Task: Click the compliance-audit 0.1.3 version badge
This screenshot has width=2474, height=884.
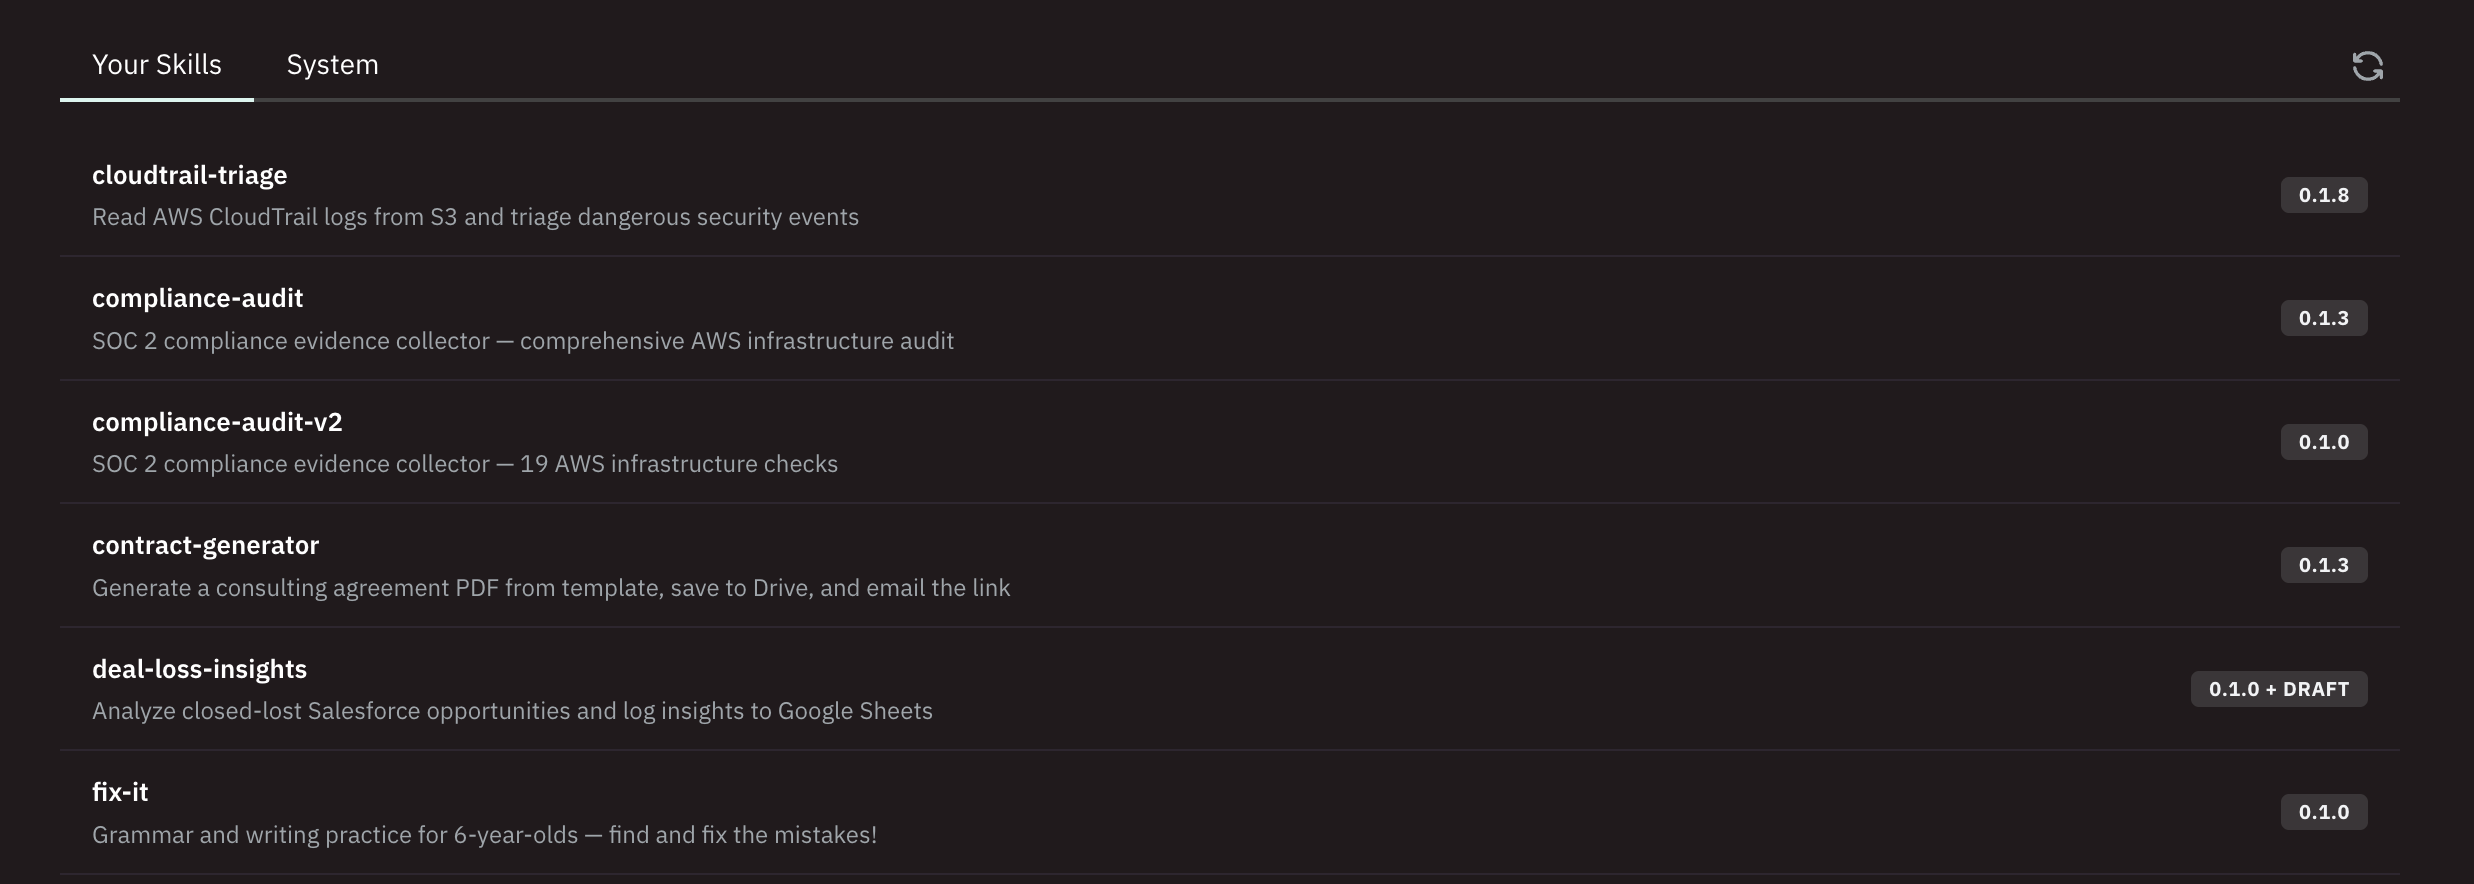Action: (2323, 318)
